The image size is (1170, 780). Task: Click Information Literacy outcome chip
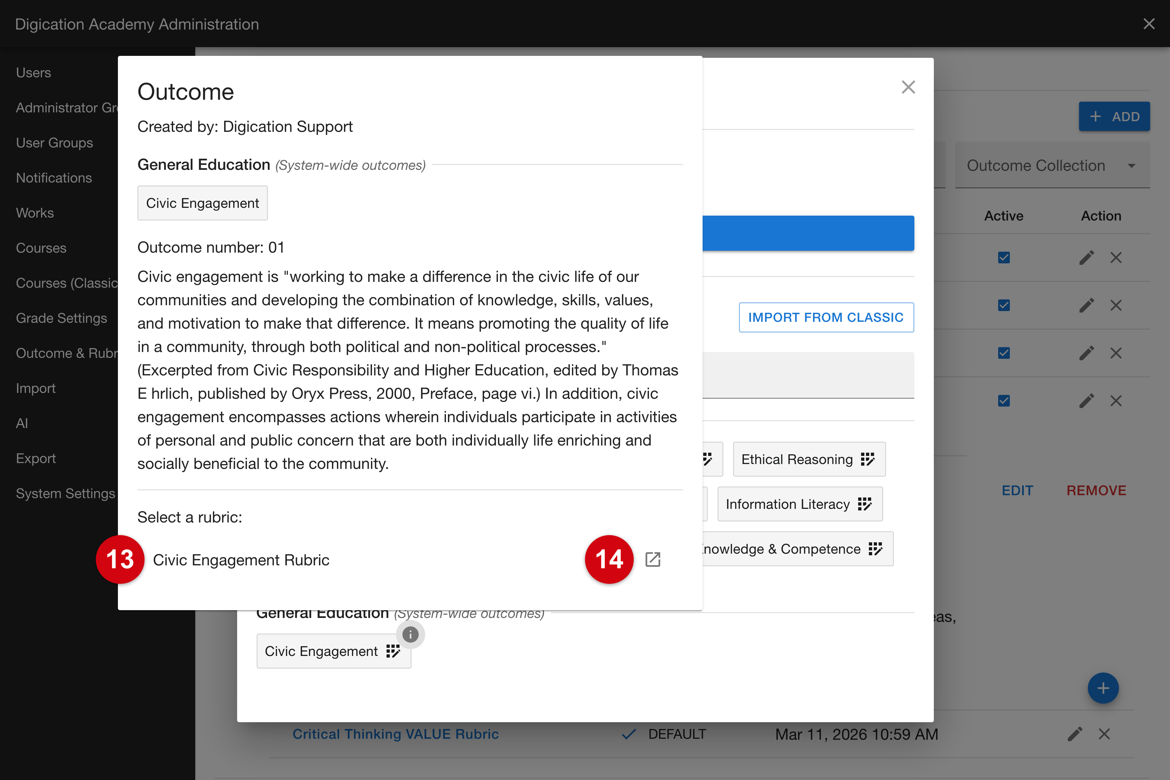800,505
